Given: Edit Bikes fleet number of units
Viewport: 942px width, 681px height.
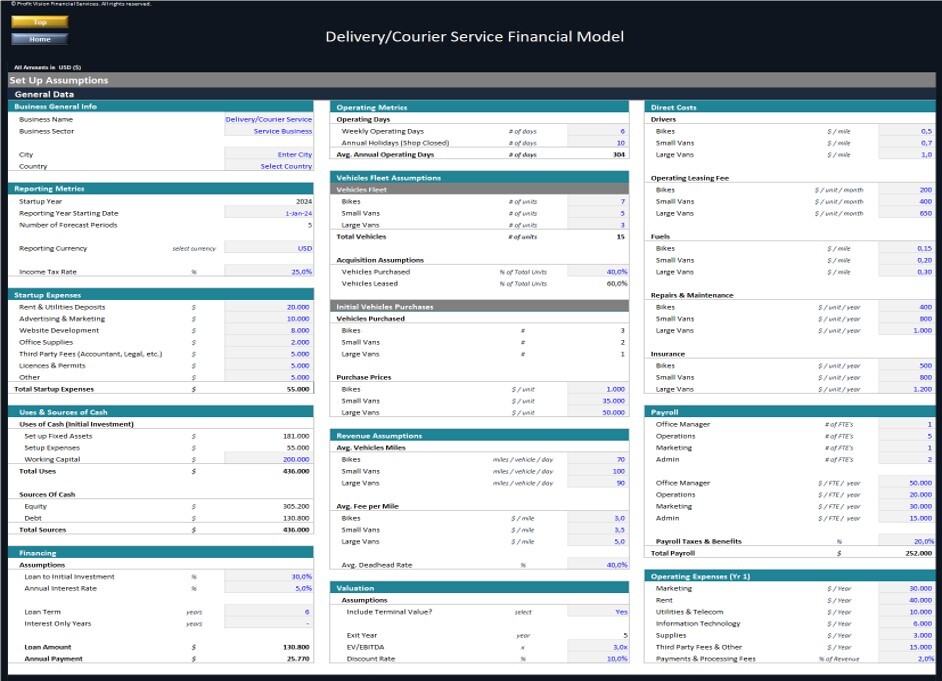Looking at the screenshot, I should (597, 201).
